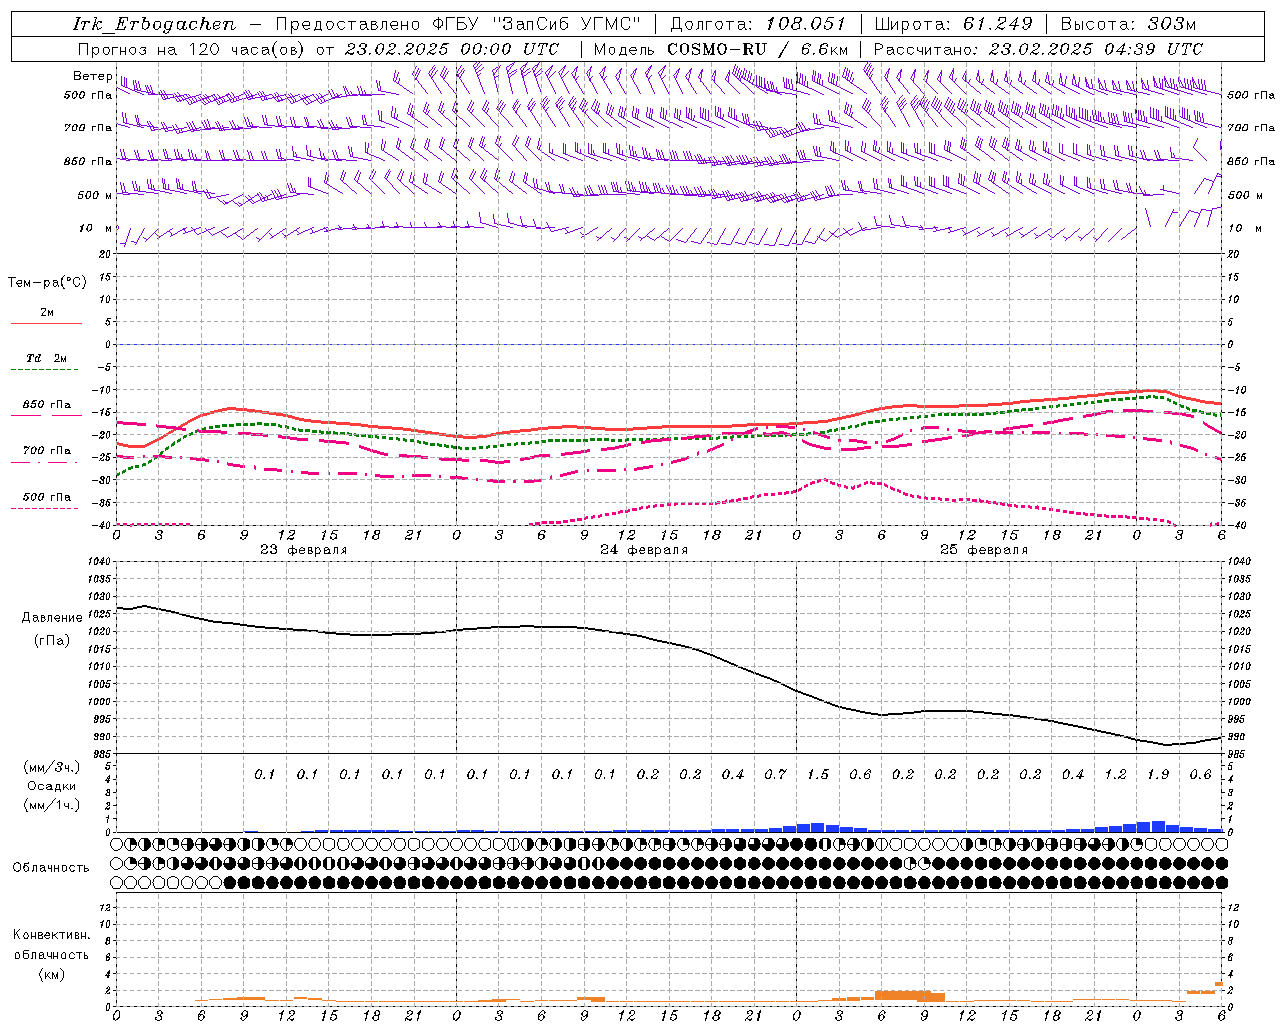This screenshot has width=1280, height=1024.
Task: Click the '500 гПа' legend entry in temperature panel
Action: point(46,497)
